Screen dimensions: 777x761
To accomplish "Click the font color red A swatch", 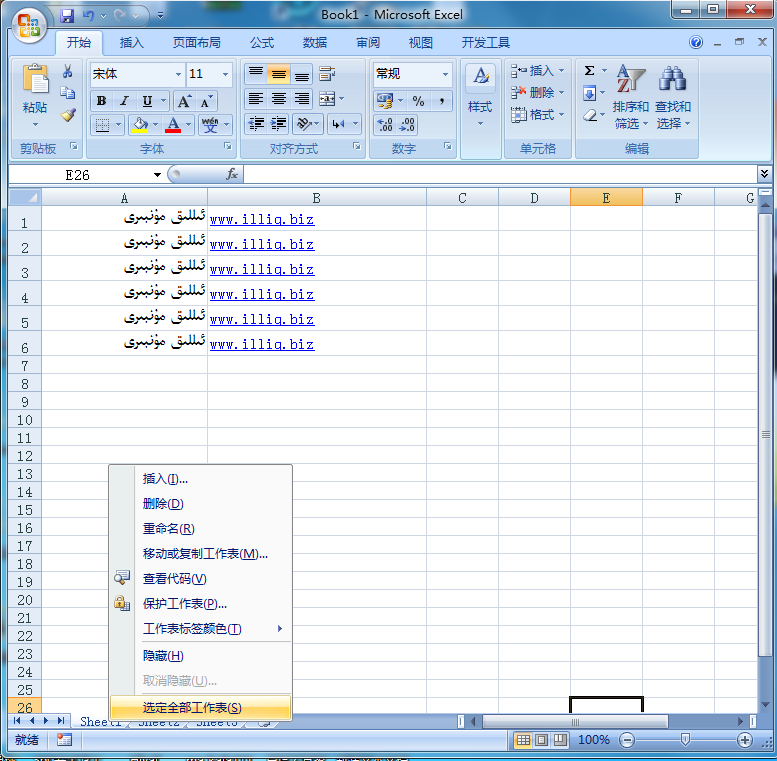I will (x=173, y=125).
